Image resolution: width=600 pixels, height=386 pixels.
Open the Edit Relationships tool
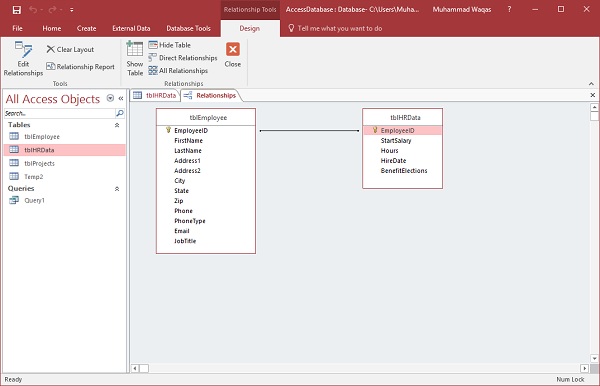tap(23, 59)
